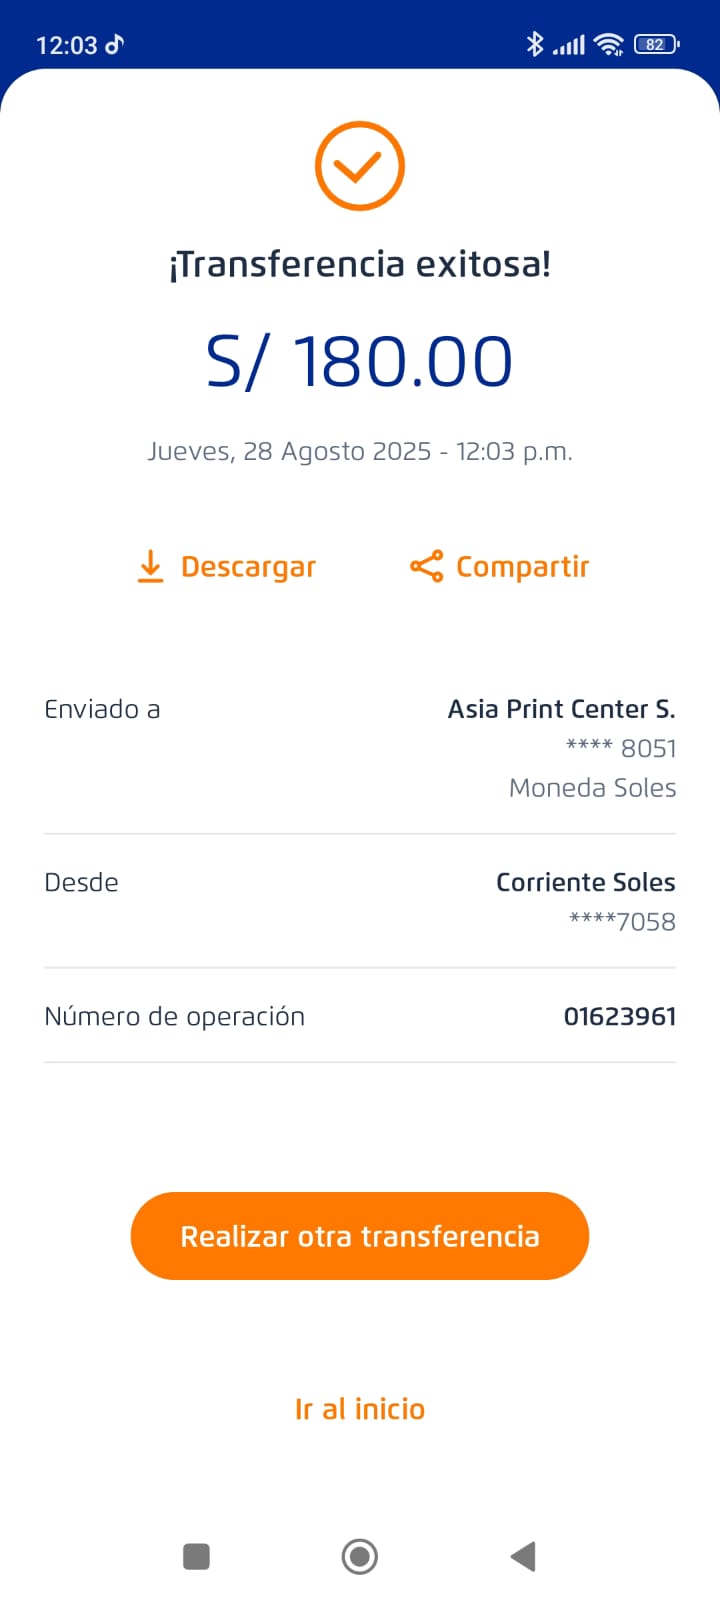Select operation number 01623961
This screenshot has width=720, height=1600.
[x=620, y=1016]
